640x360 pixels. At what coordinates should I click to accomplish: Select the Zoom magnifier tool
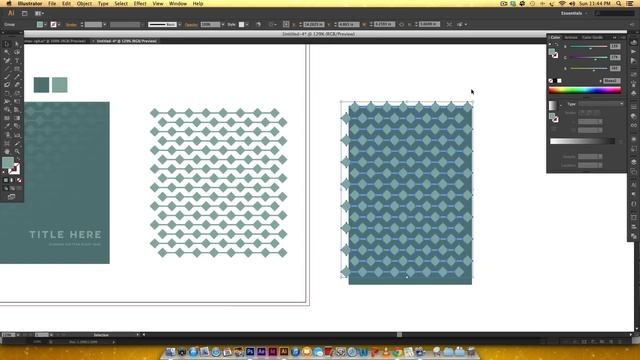click(17, 152)
